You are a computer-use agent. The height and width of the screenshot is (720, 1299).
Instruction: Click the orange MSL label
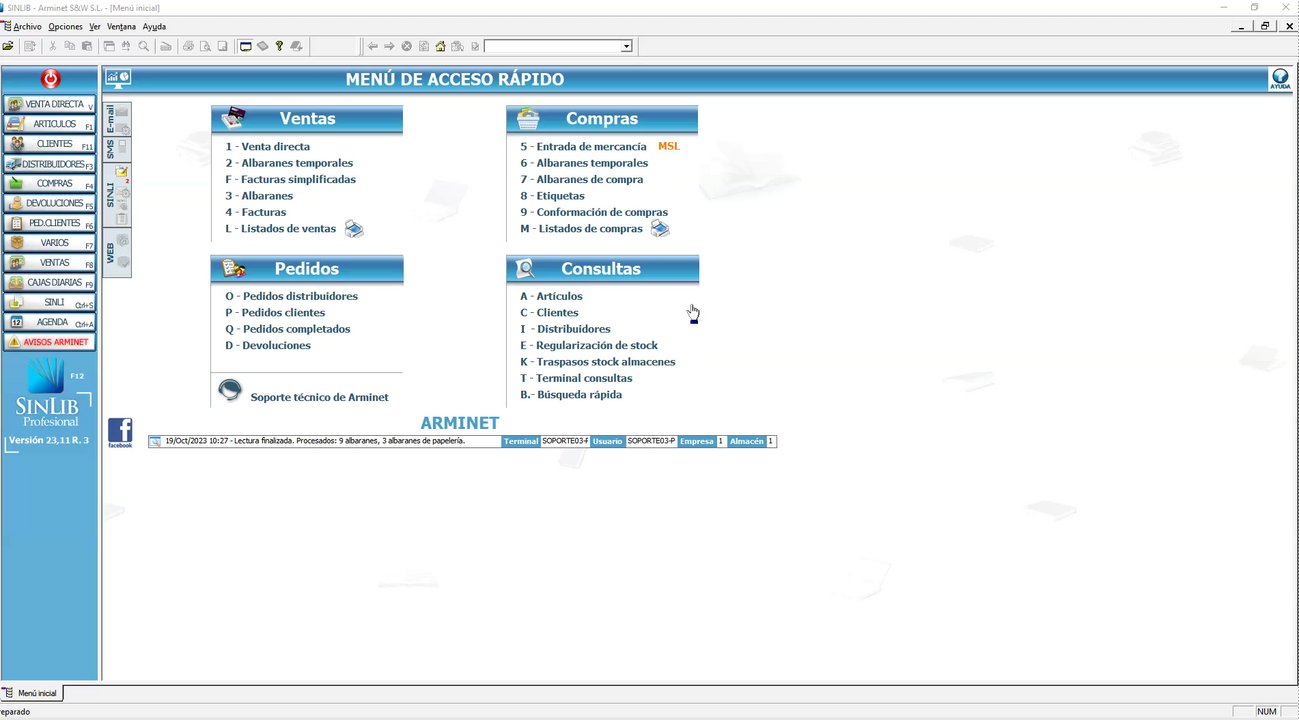668,146
